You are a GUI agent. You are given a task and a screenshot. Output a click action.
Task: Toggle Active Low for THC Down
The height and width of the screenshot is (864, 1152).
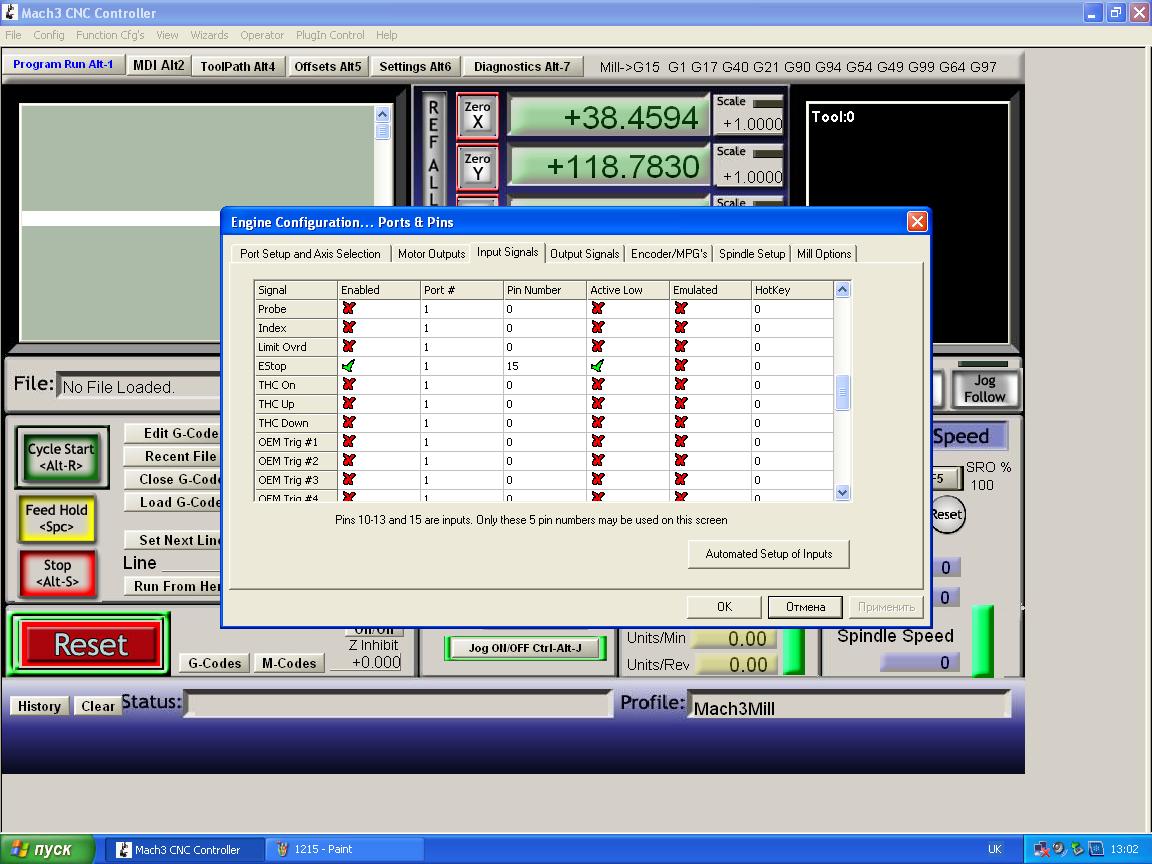[x=598, y=423]
